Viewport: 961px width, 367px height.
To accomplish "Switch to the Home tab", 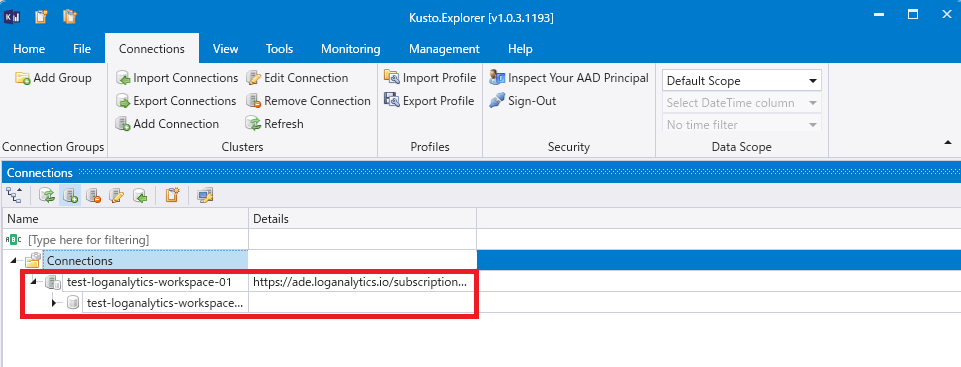I will (29, 49).
